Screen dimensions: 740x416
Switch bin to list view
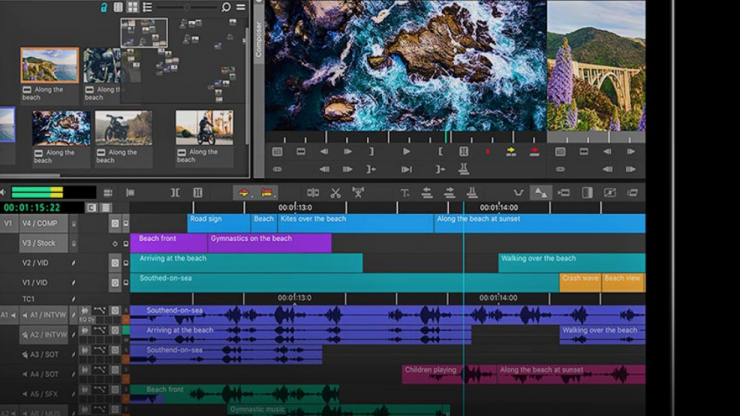pos(148,7)
